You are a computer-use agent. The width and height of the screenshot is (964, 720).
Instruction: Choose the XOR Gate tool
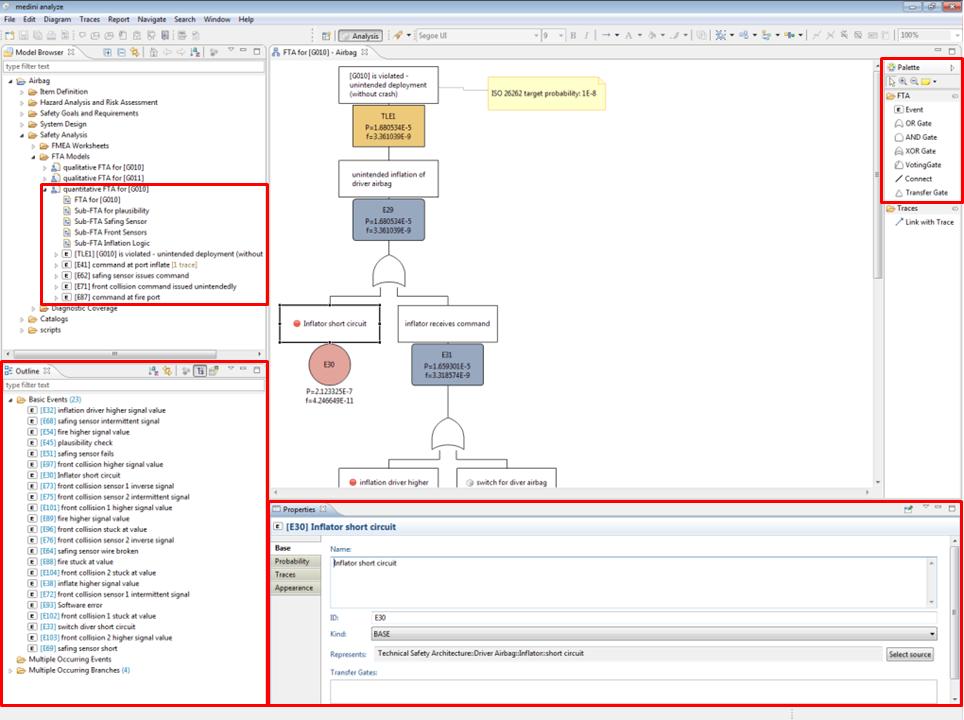919,151
